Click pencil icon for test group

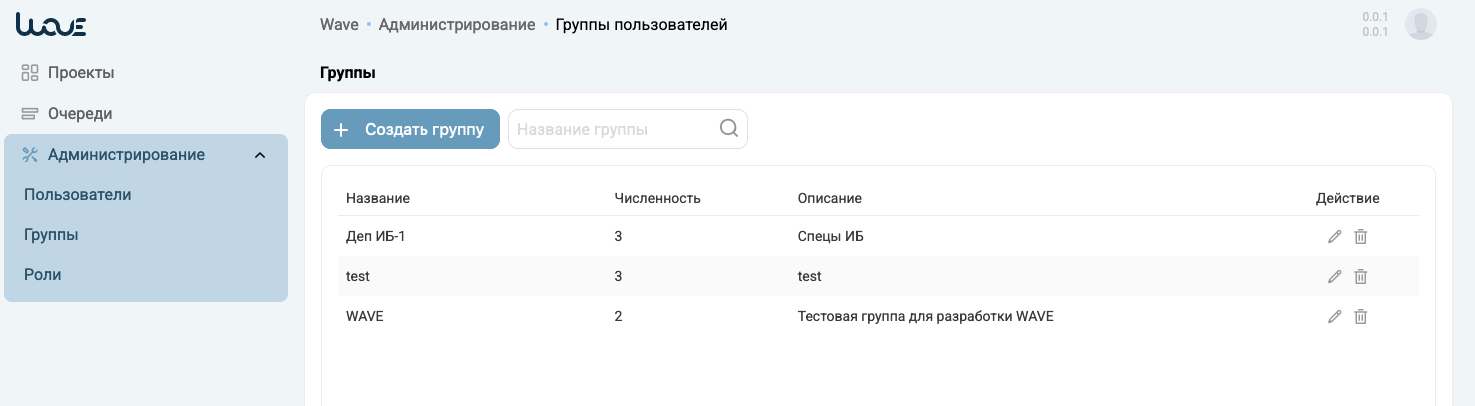1334,276
